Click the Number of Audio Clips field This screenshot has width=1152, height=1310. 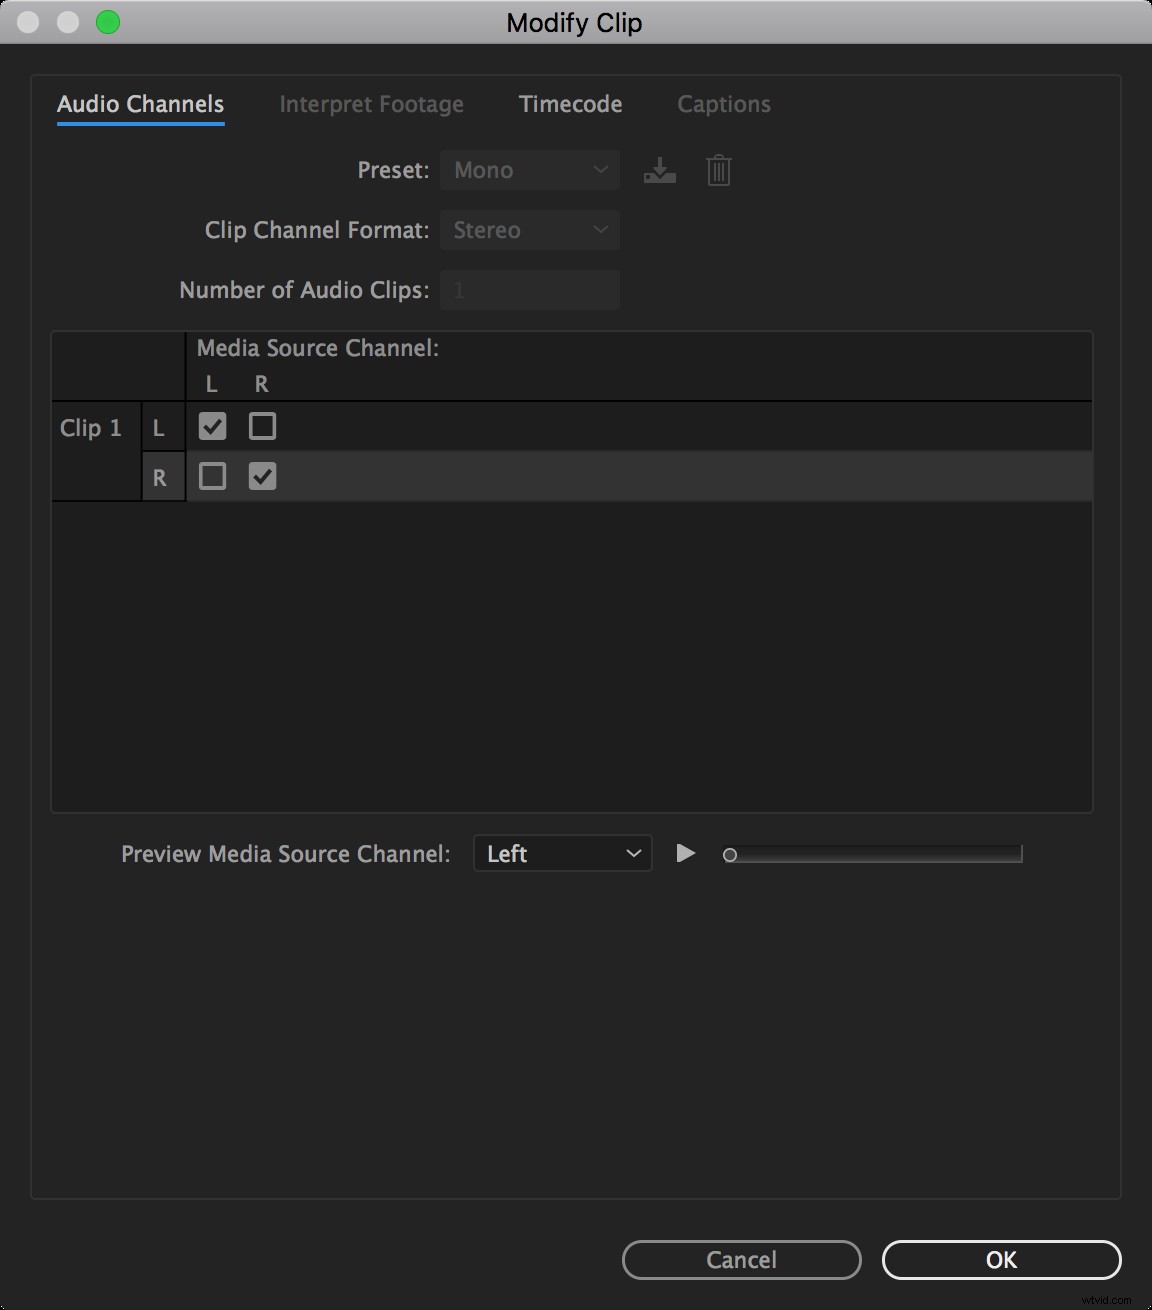pos(530,290)
